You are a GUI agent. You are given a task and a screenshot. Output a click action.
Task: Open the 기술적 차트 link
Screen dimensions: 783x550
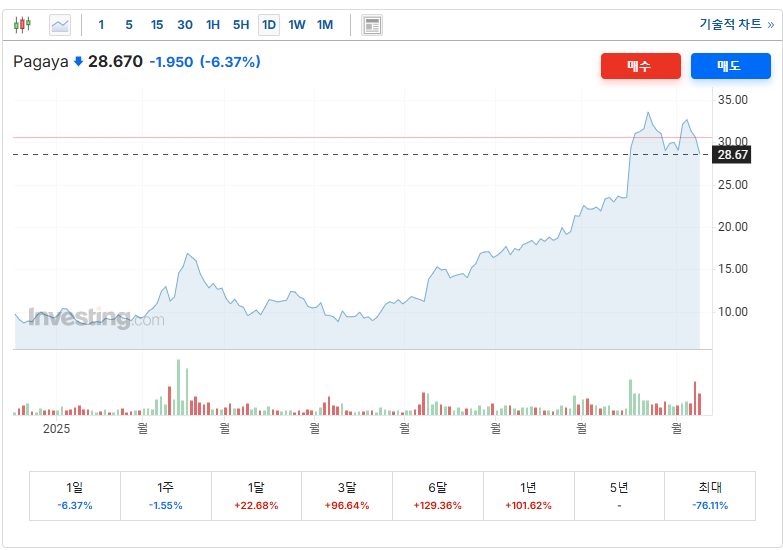(737, 24)
